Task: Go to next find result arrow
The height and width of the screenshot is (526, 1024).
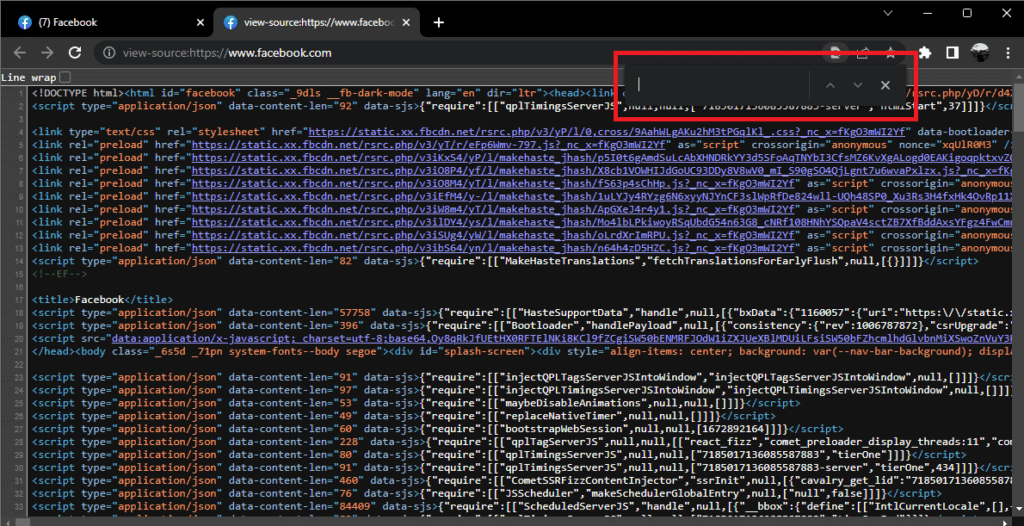Action: point(857,85)
